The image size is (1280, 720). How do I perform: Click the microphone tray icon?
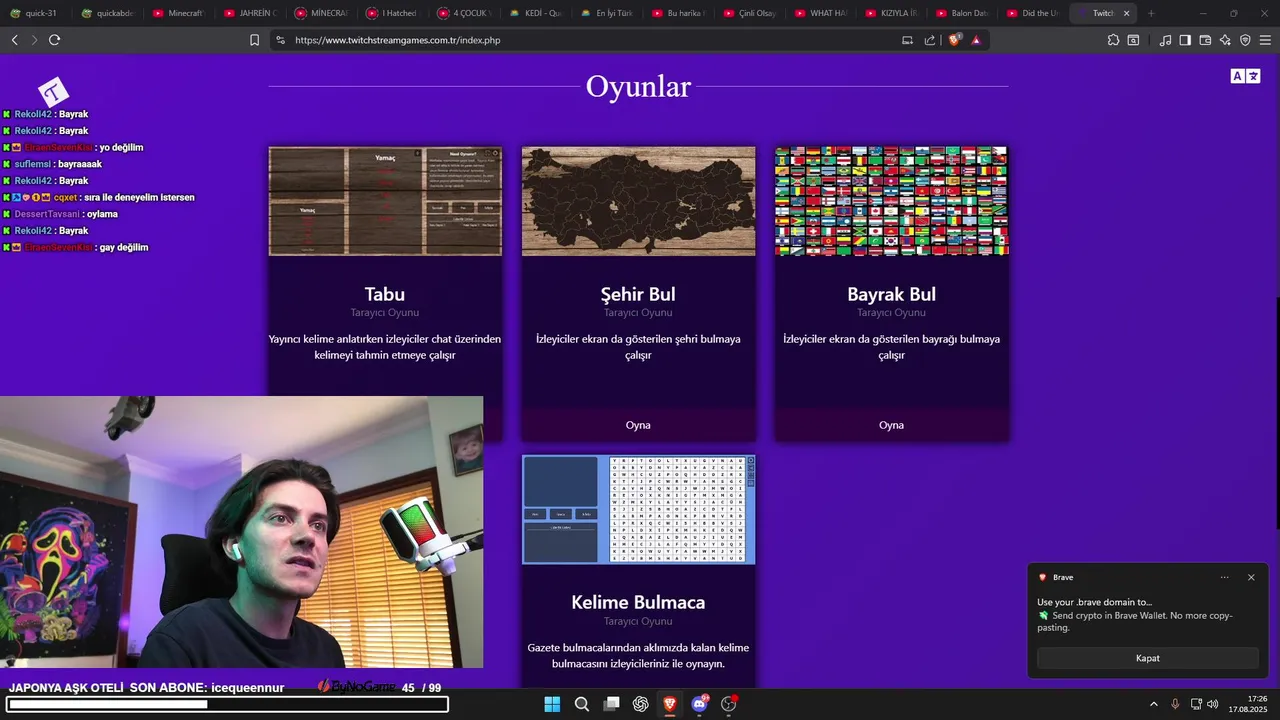tap(1175, 704)
